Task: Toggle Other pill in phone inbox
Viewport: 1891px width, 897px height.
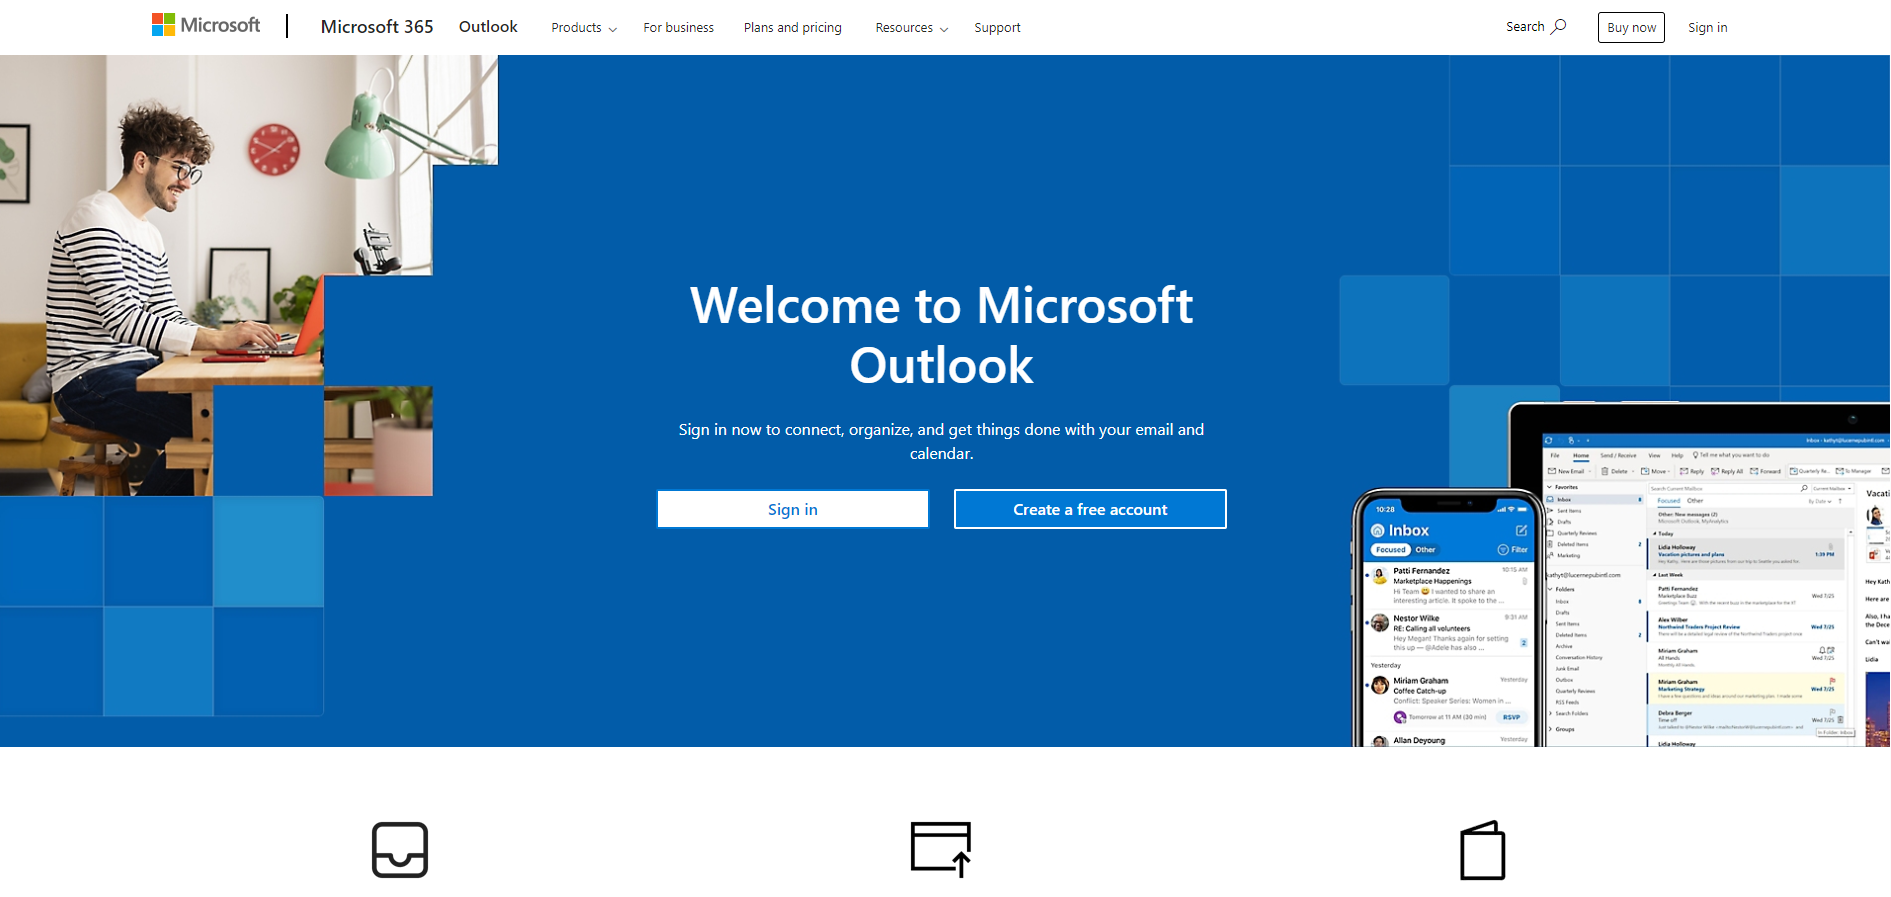Action: [x=1425, y=549]
